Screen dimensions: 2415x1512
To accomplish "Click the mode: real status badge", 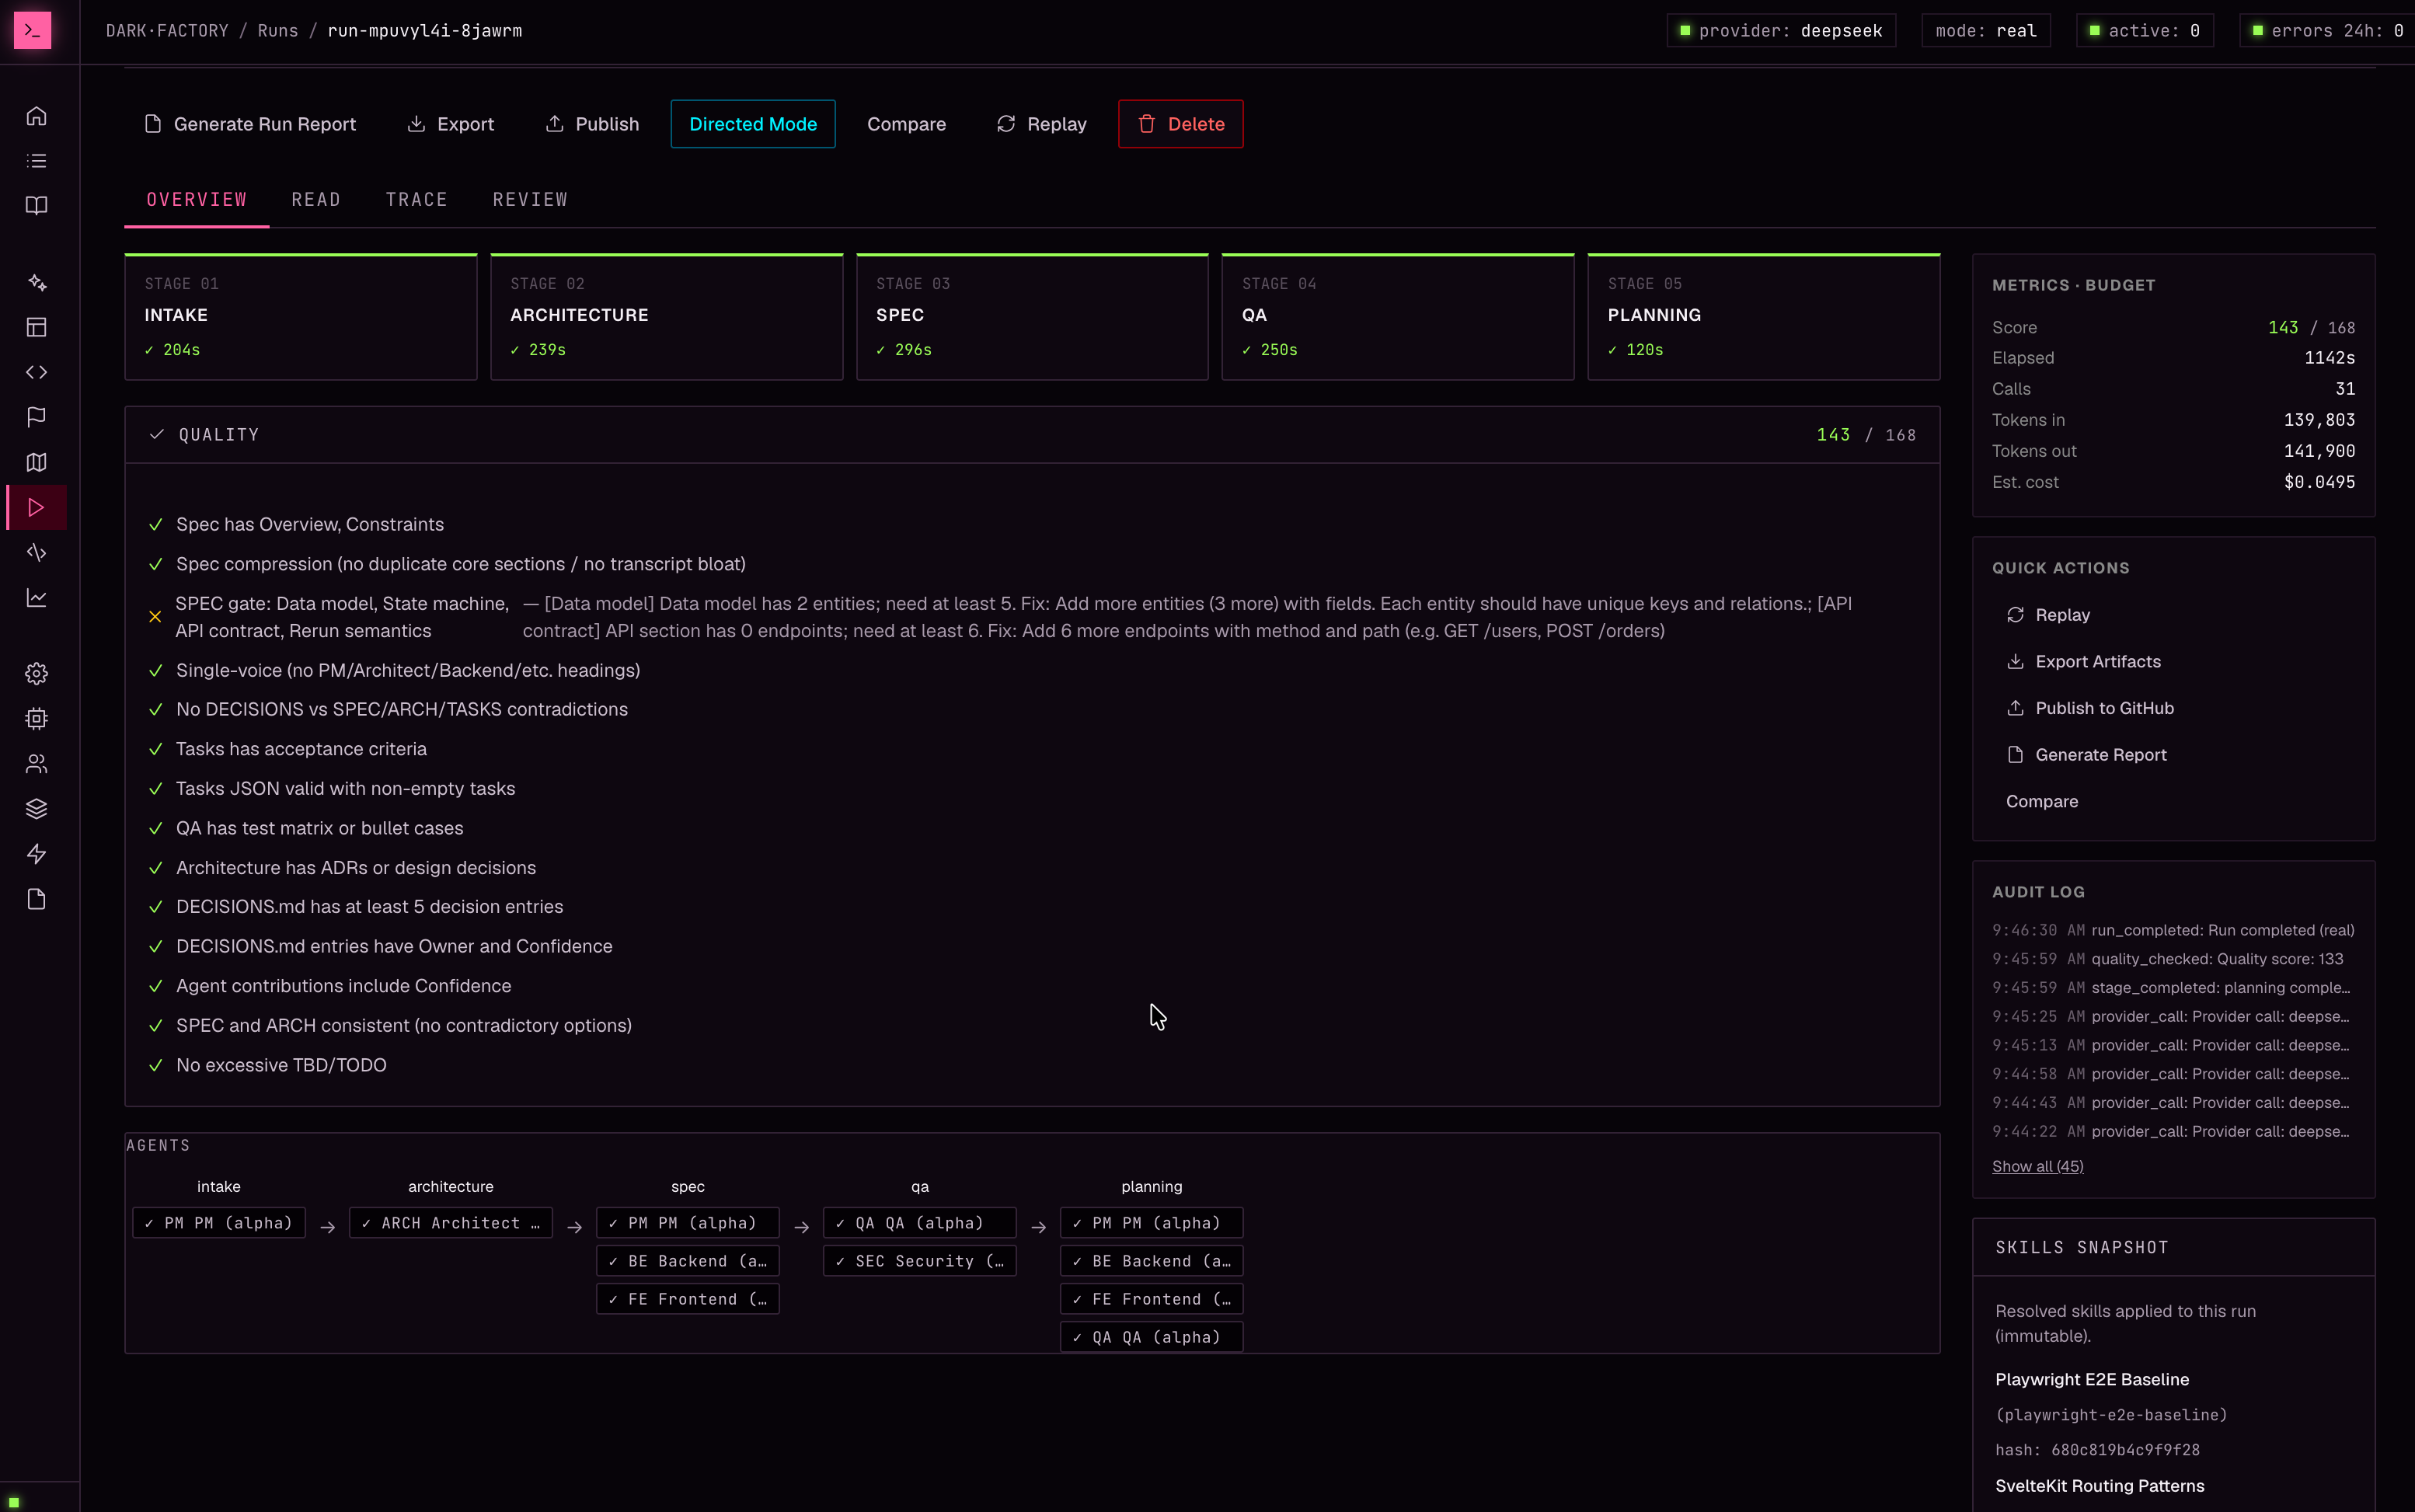I will (1986, 31).
